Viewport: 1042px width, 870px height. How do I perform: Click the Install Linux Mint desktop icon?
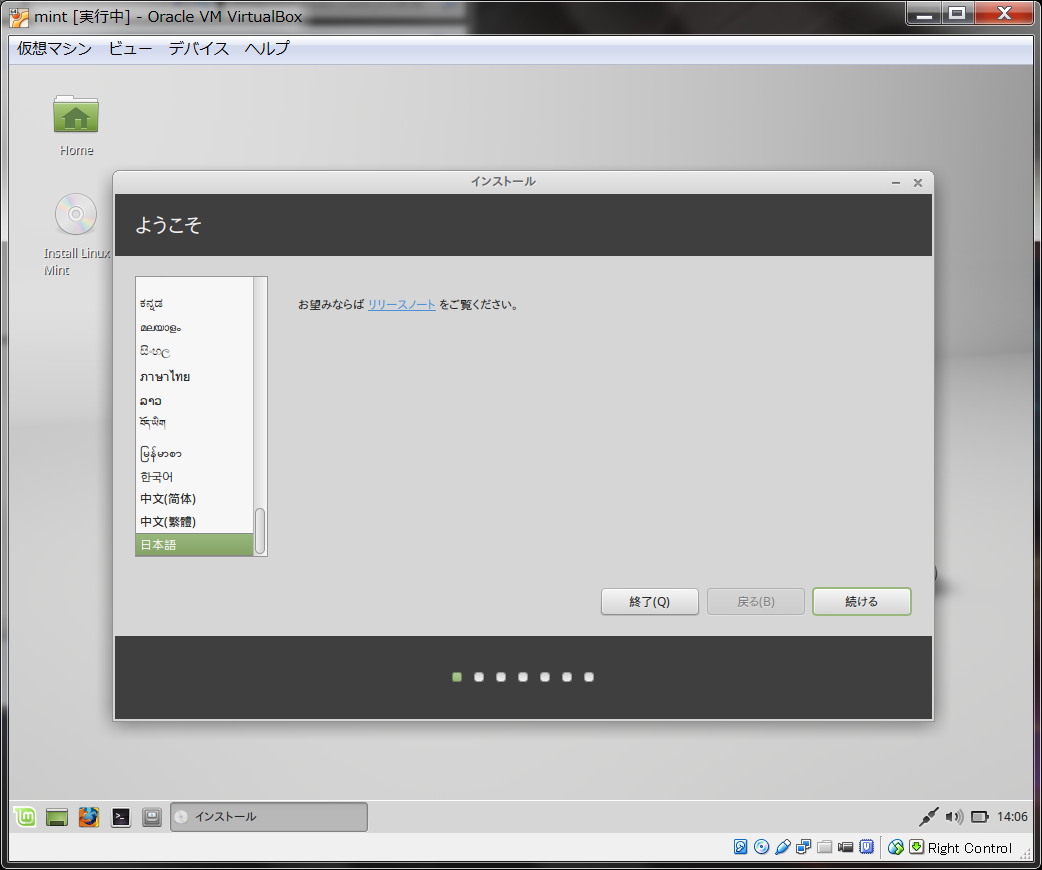click(x=76, y=214)
